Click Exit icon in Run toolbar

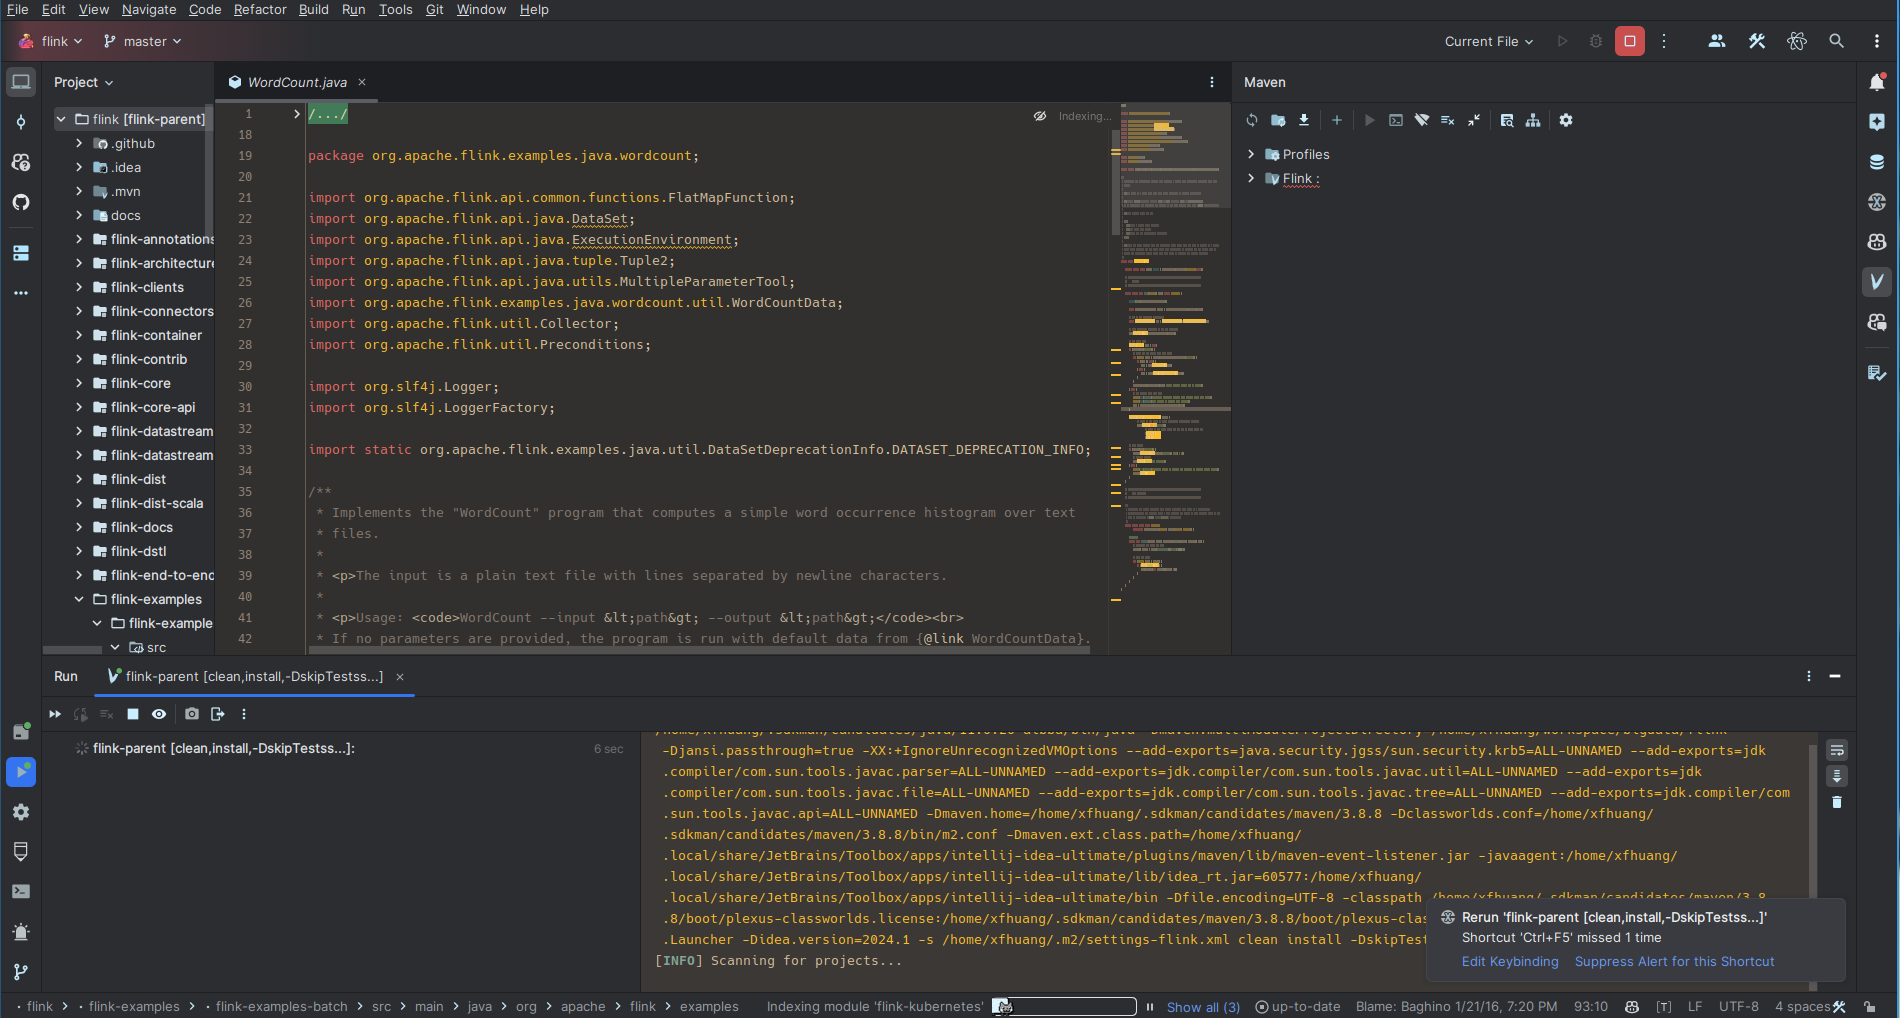tap(218, 714)
